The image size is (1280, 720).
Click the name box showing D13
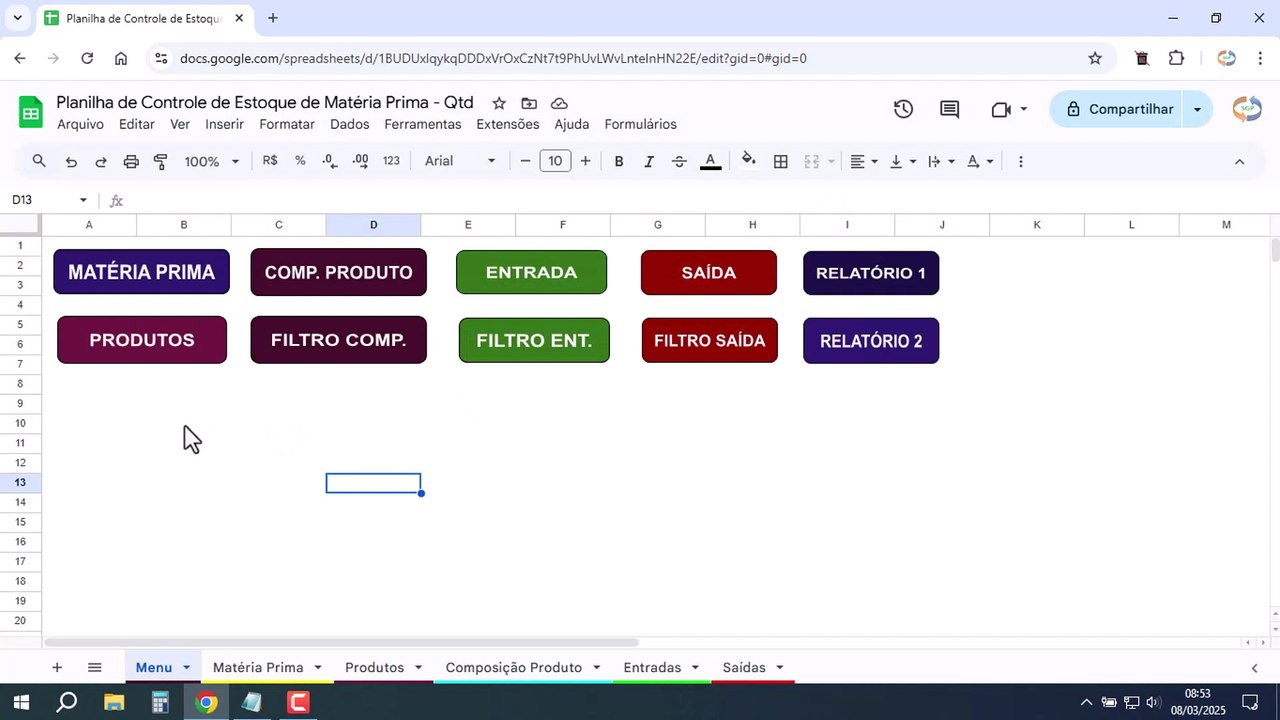tap(38, 200)
